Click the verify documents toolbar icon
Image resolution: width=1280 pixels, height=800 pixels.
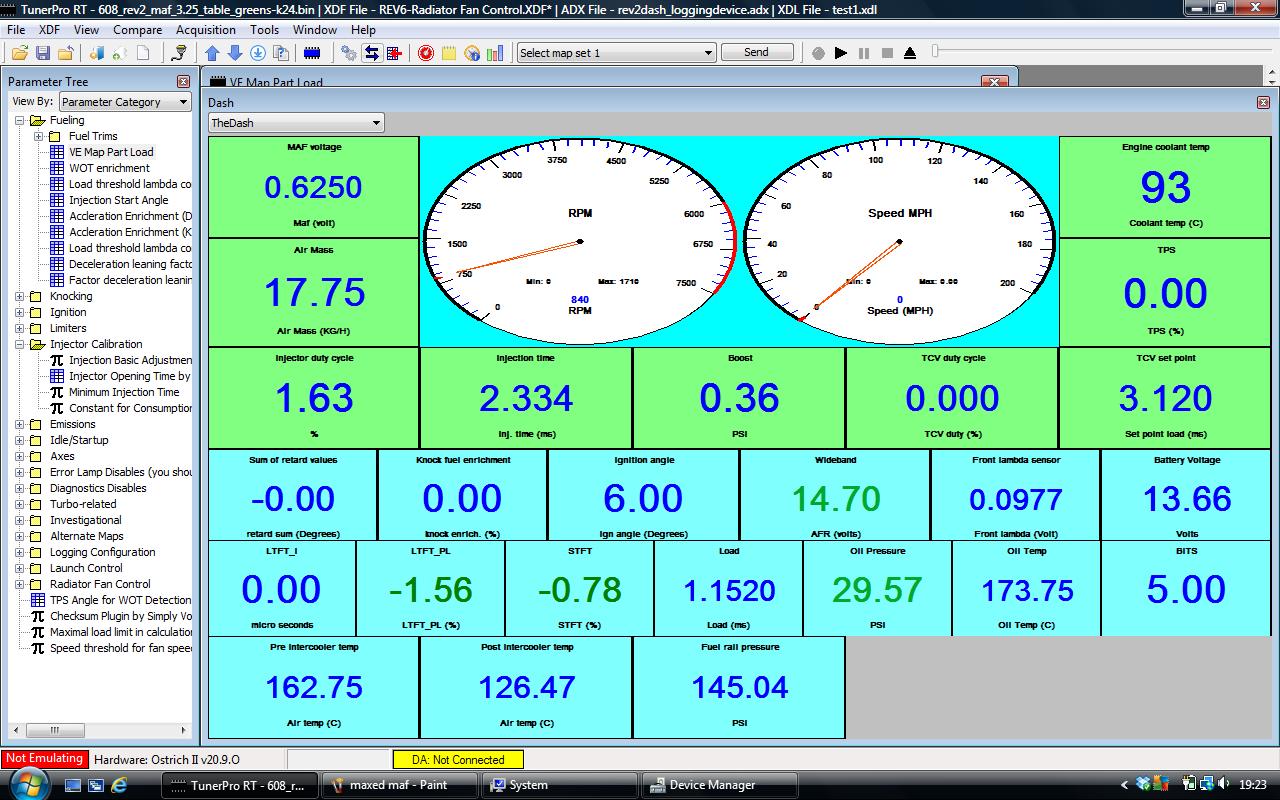[279, 53]
